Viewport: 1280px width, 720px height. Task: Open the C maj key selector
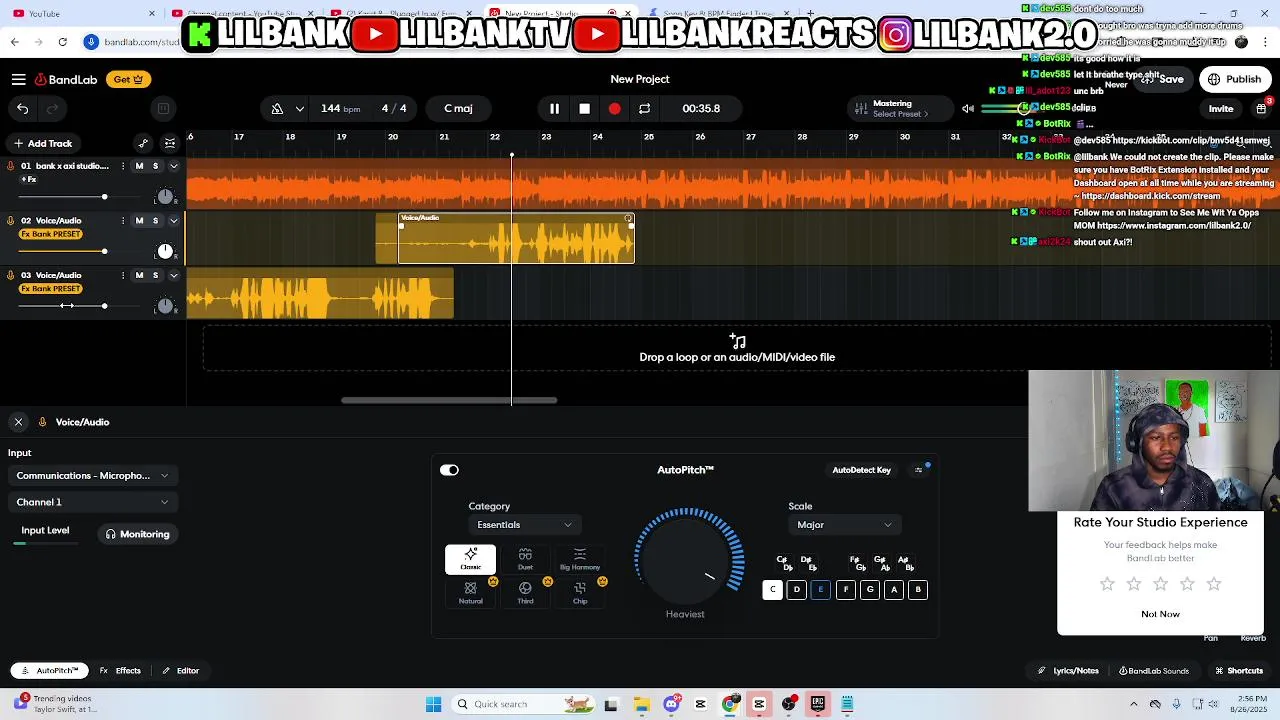[x=459, y=108]
